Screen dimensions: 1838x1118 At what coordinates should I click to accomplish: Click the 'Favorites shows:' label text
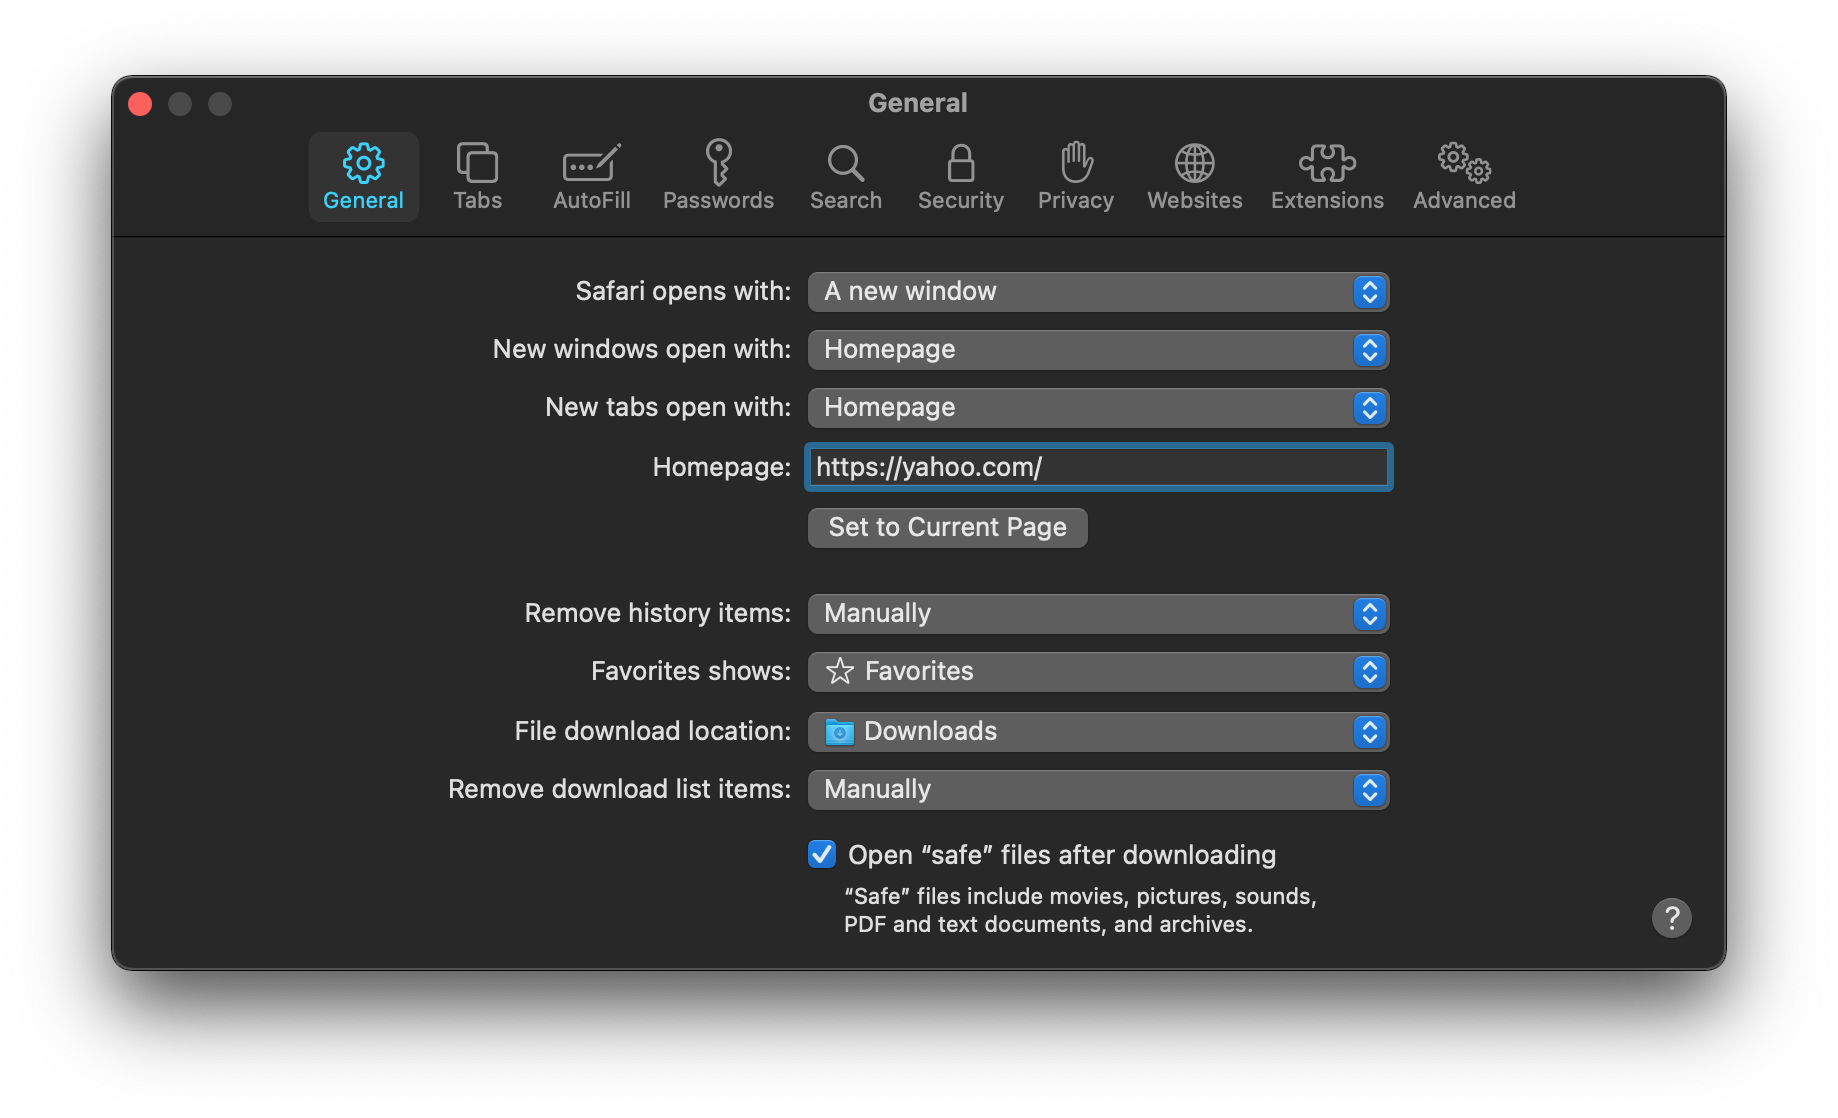coord(691,671)
